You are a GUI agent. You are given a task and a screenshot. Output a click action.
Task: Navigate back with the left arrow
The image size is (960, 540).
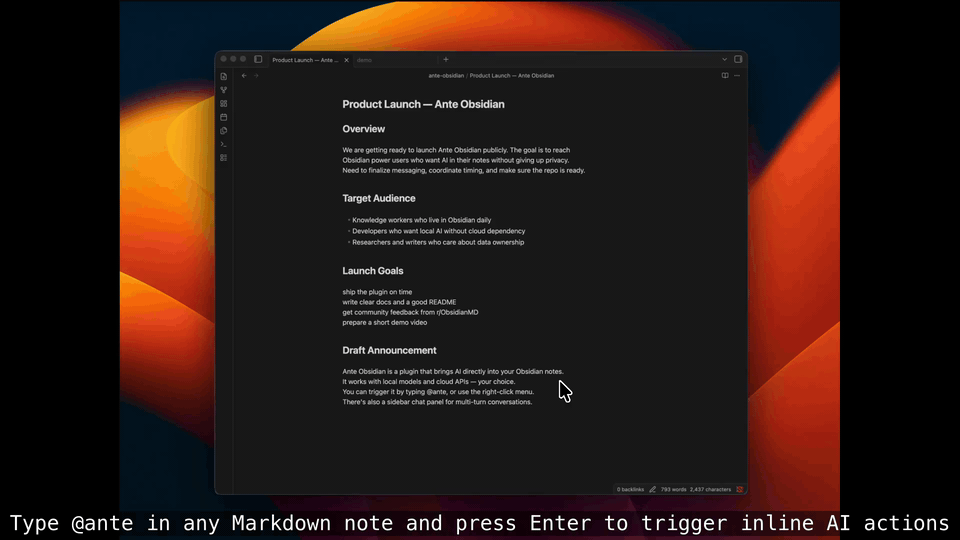(x=244, y=76)
